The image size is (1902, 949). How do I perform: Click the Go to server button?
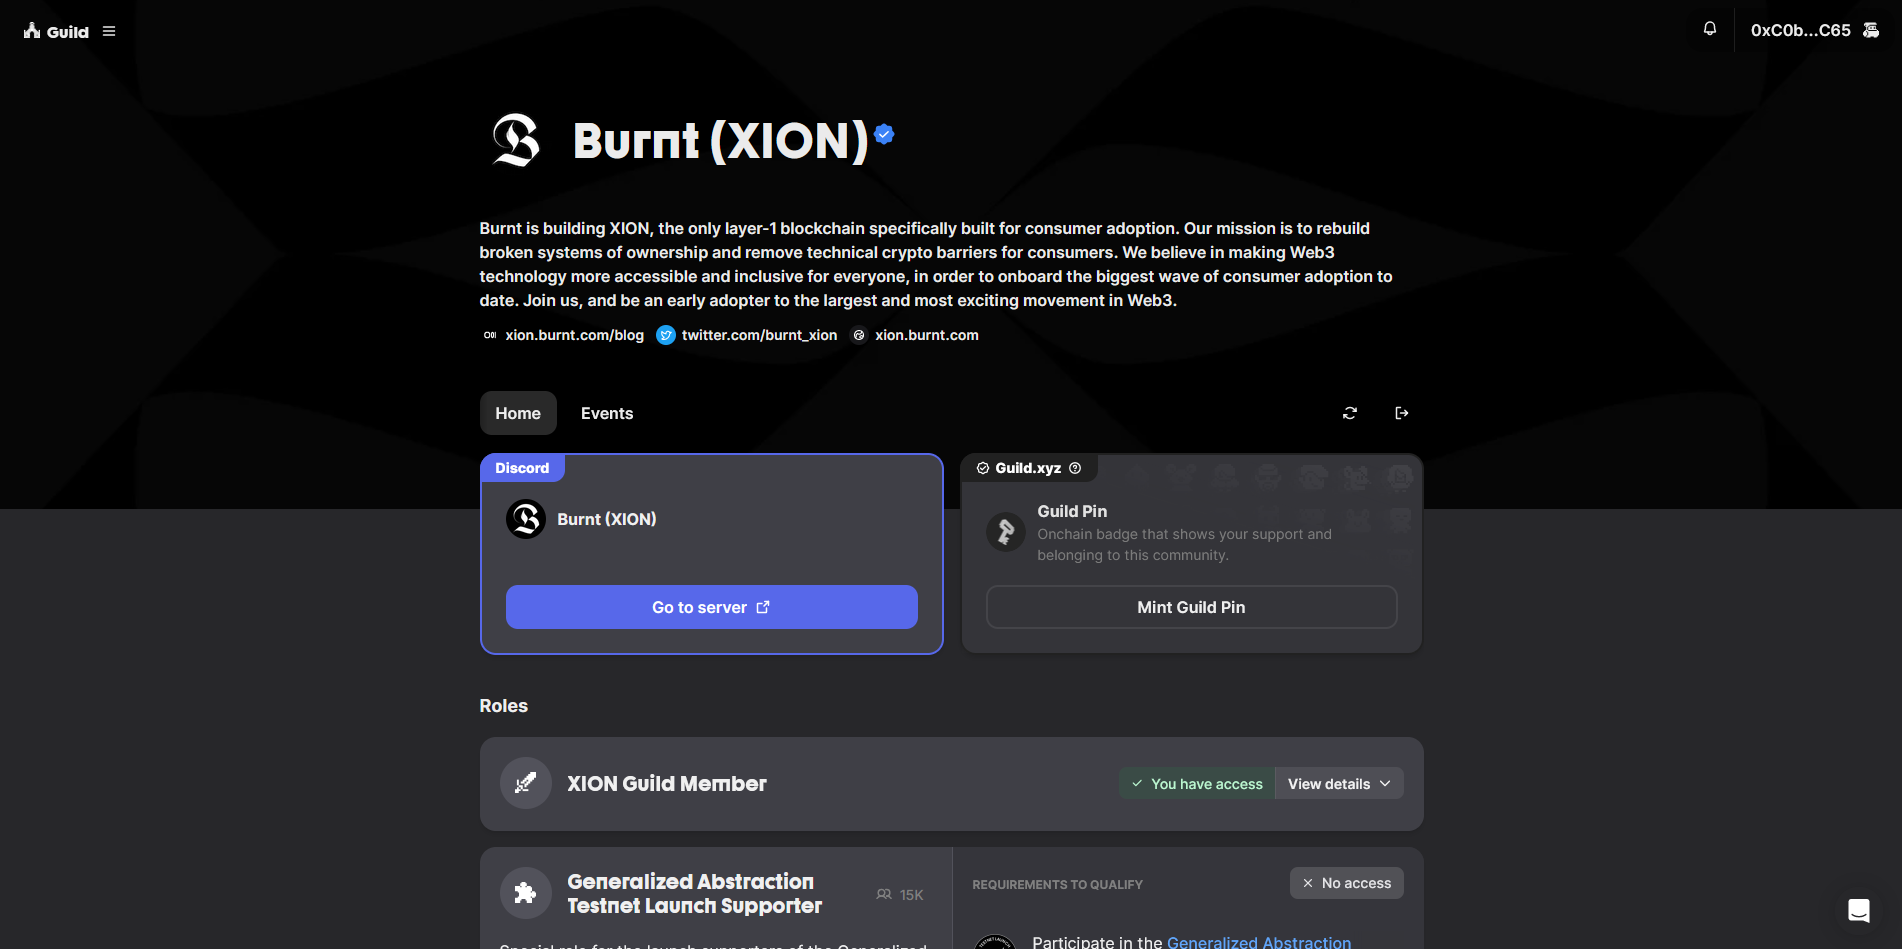pos(711,607)
